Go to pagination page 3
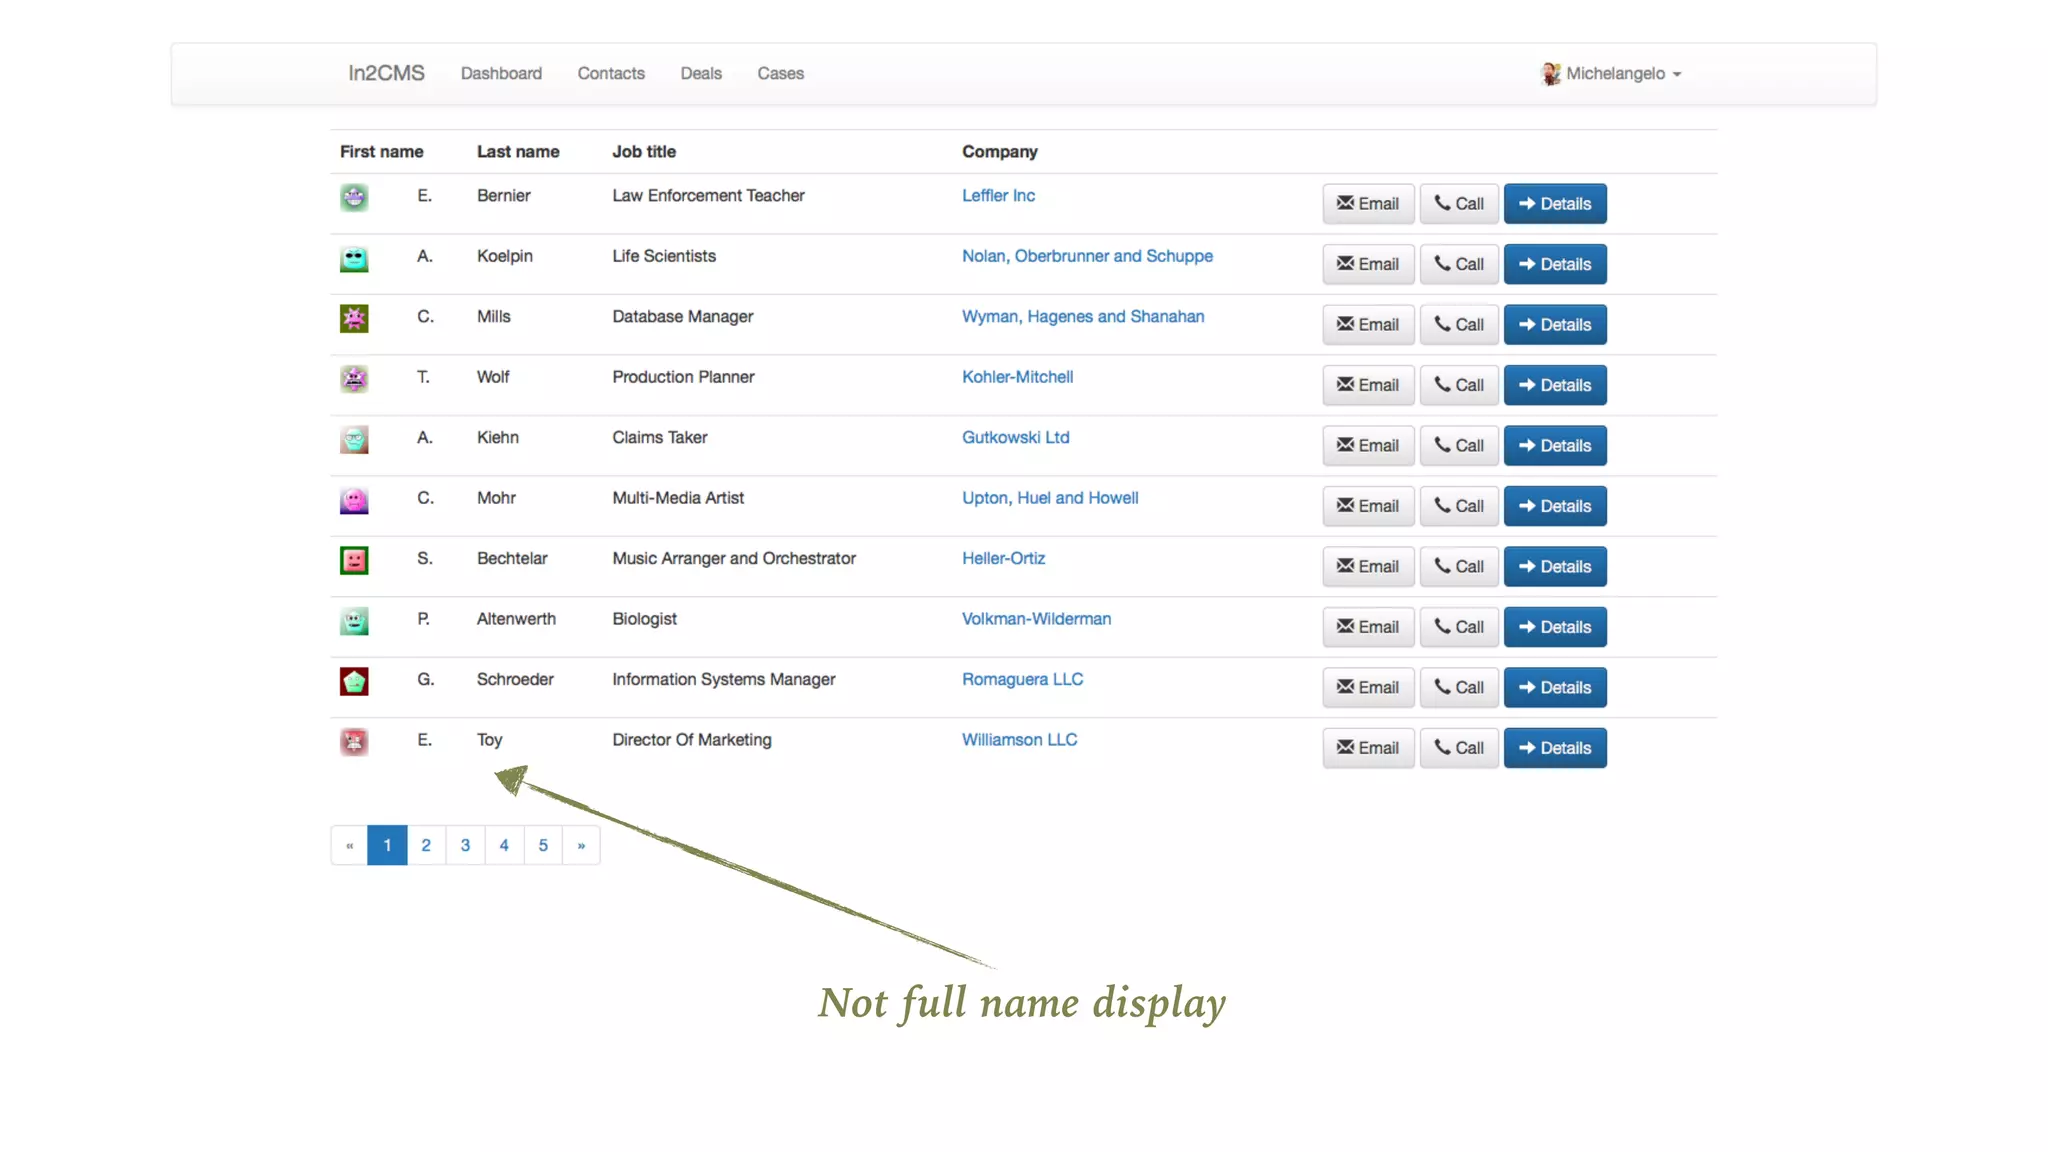Screen dimensions: 2048x1152 (465, 846)
